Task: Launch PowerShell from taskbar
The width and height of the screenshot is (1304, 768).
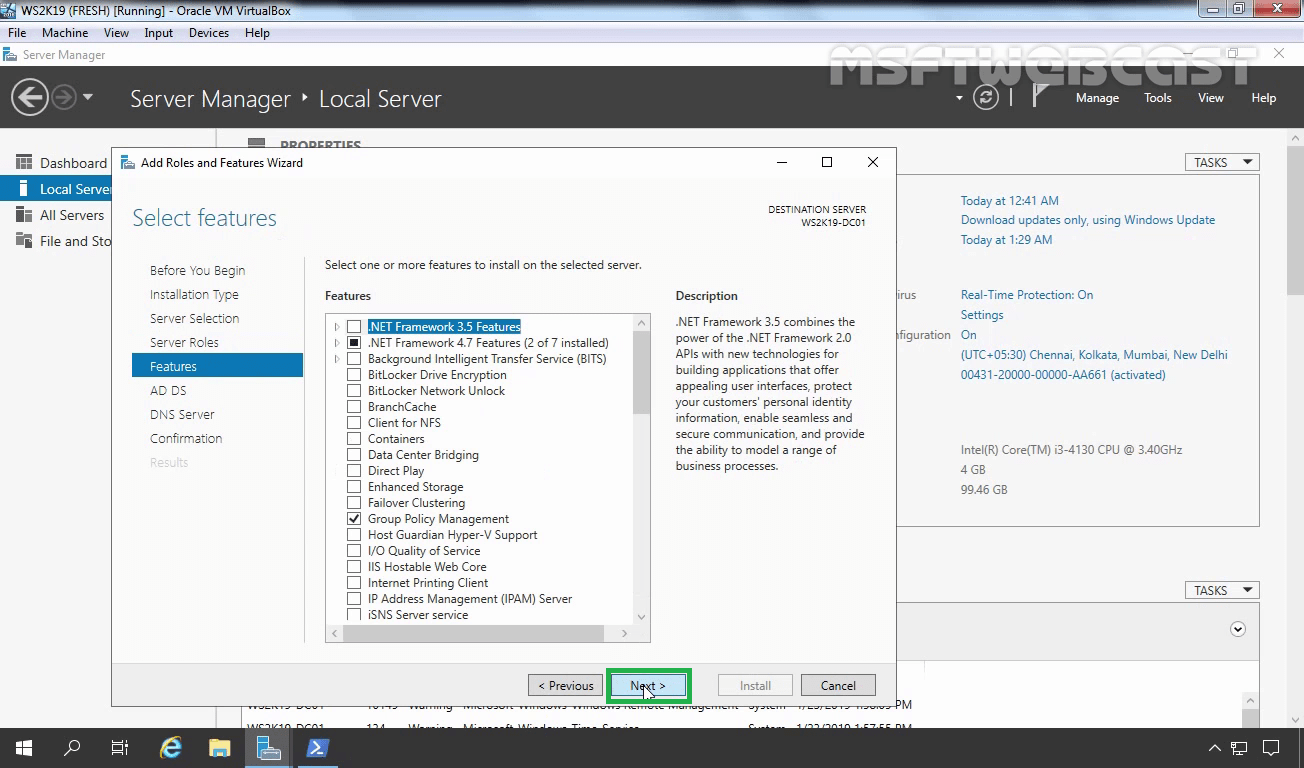Action: tap(317, 747)
